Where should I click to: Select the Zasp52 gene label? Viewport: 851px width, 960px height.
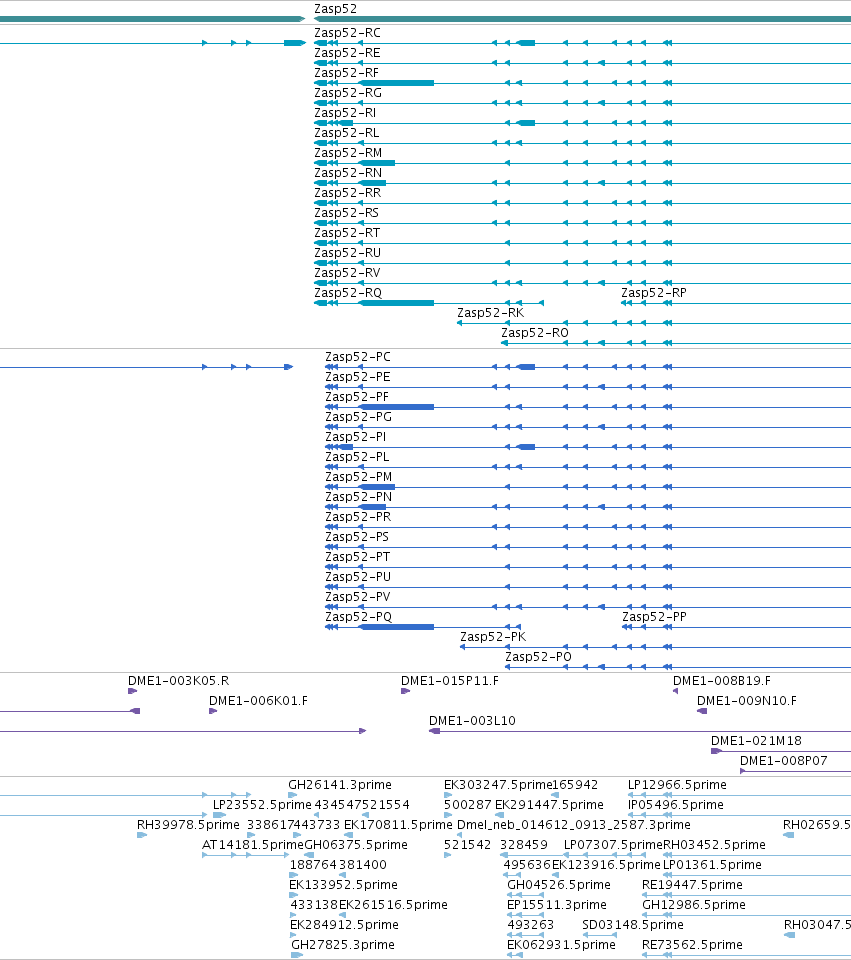coord(336,9)
